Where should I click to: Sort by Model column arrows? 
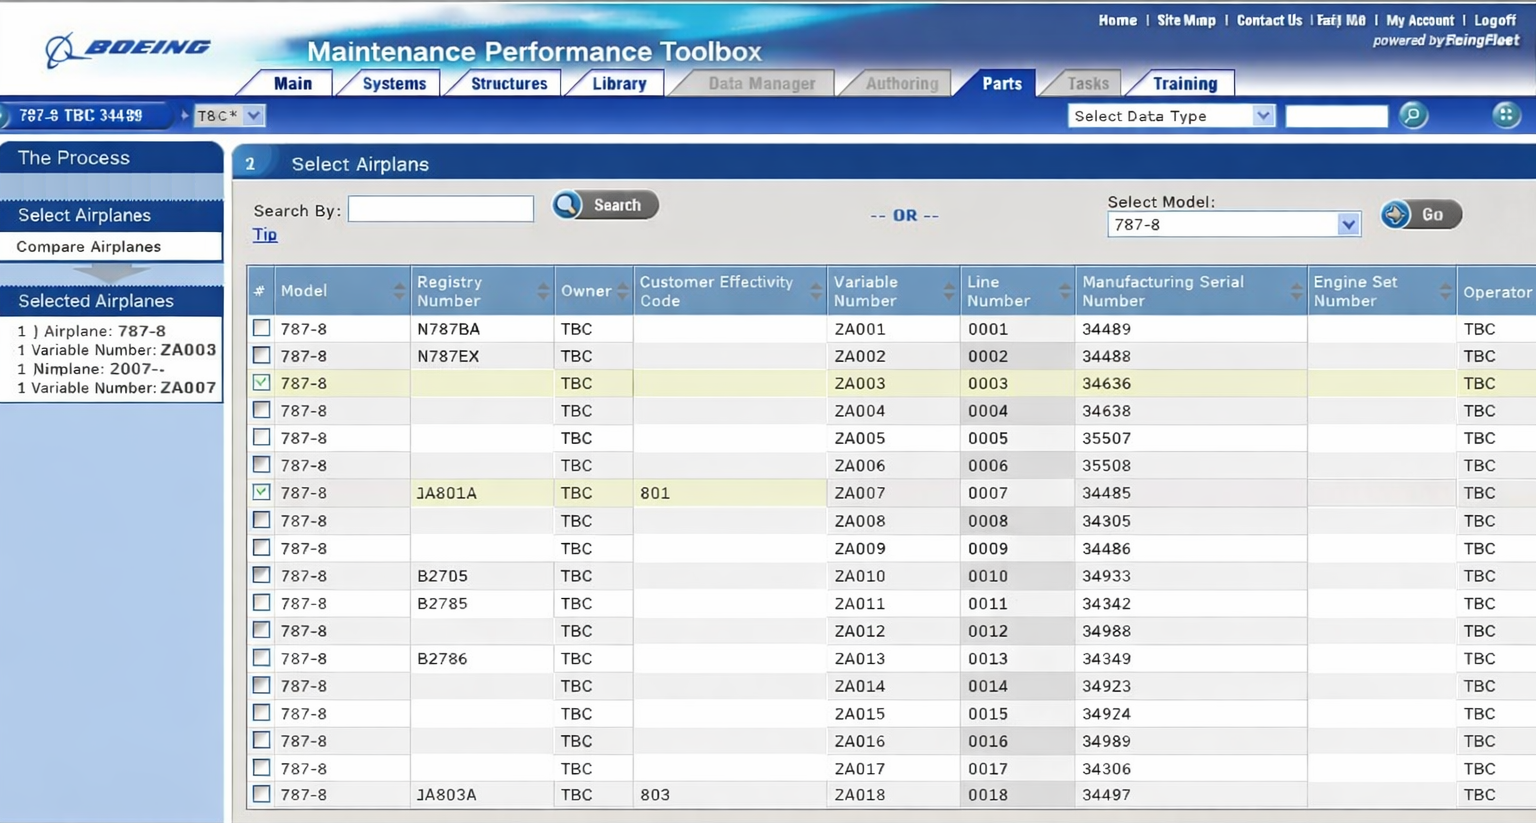(x=399, y=291)
